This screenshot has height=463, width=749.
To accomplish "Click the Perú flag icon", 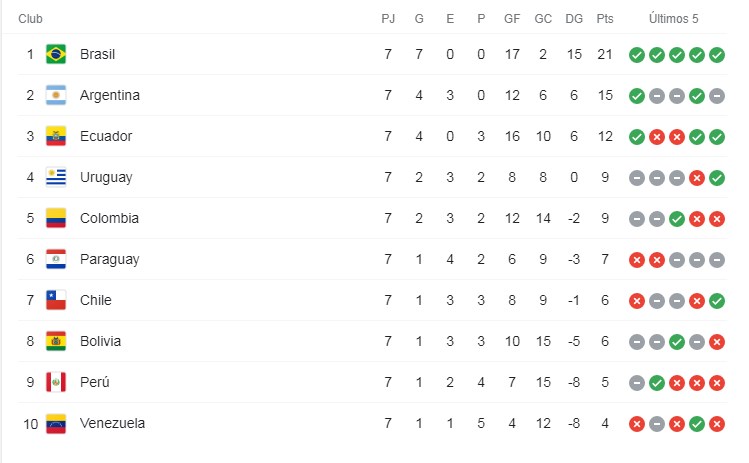I will coord(56,382).
